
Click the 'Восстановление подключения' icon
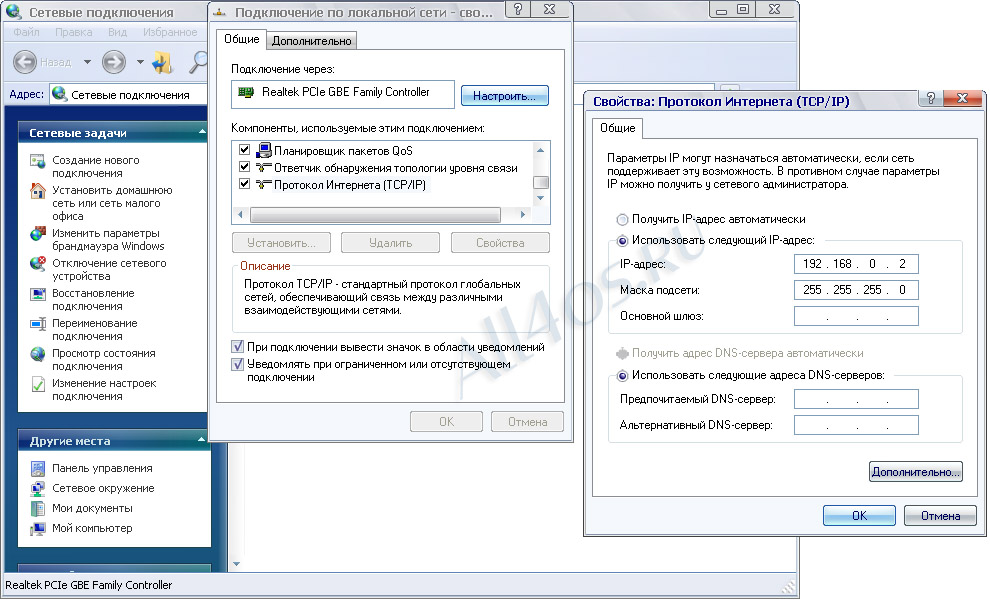[x=38, y=294]
